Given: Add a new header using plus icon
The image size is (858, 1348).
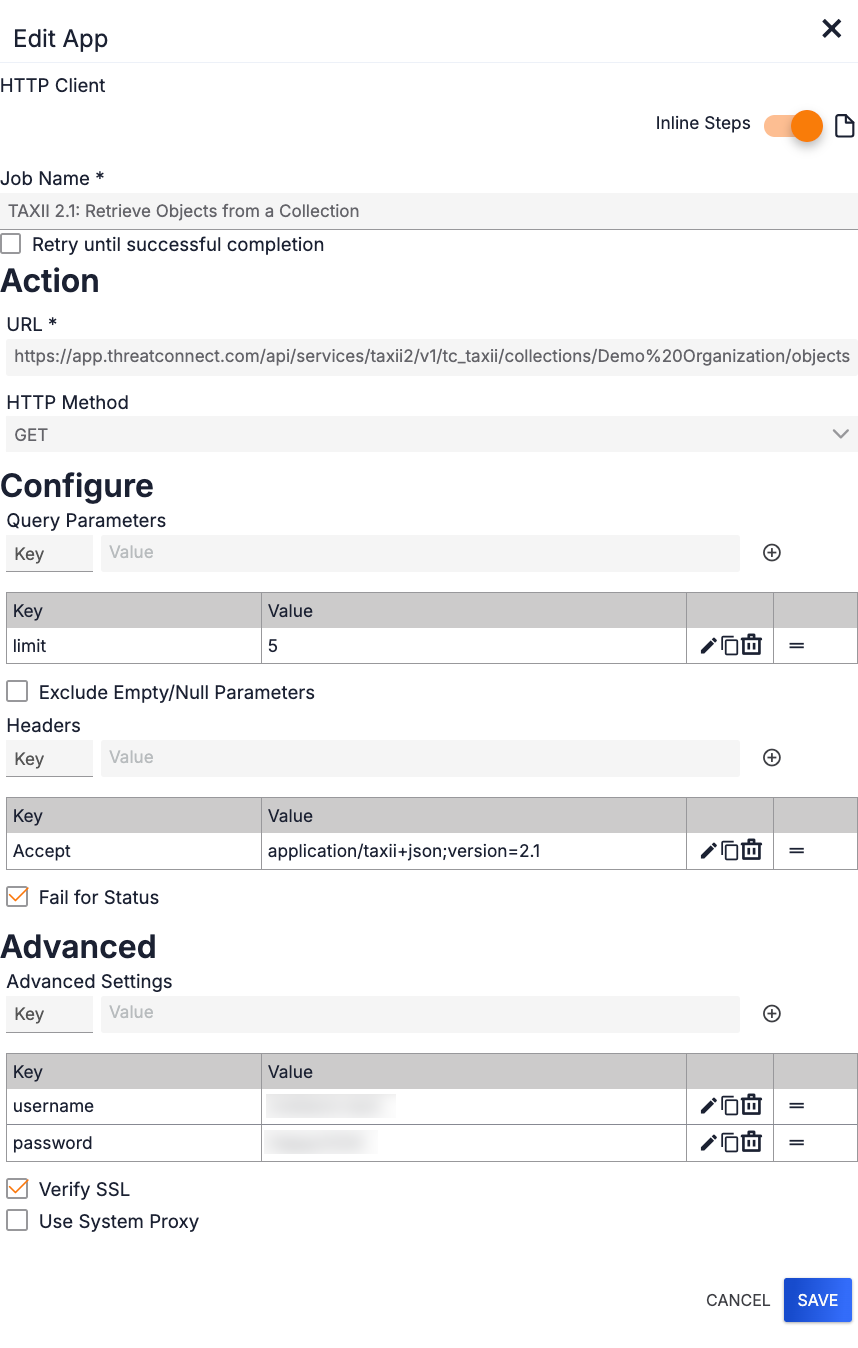Looking at the screenshot, I should pyautogui.click(x=771, y=757).
